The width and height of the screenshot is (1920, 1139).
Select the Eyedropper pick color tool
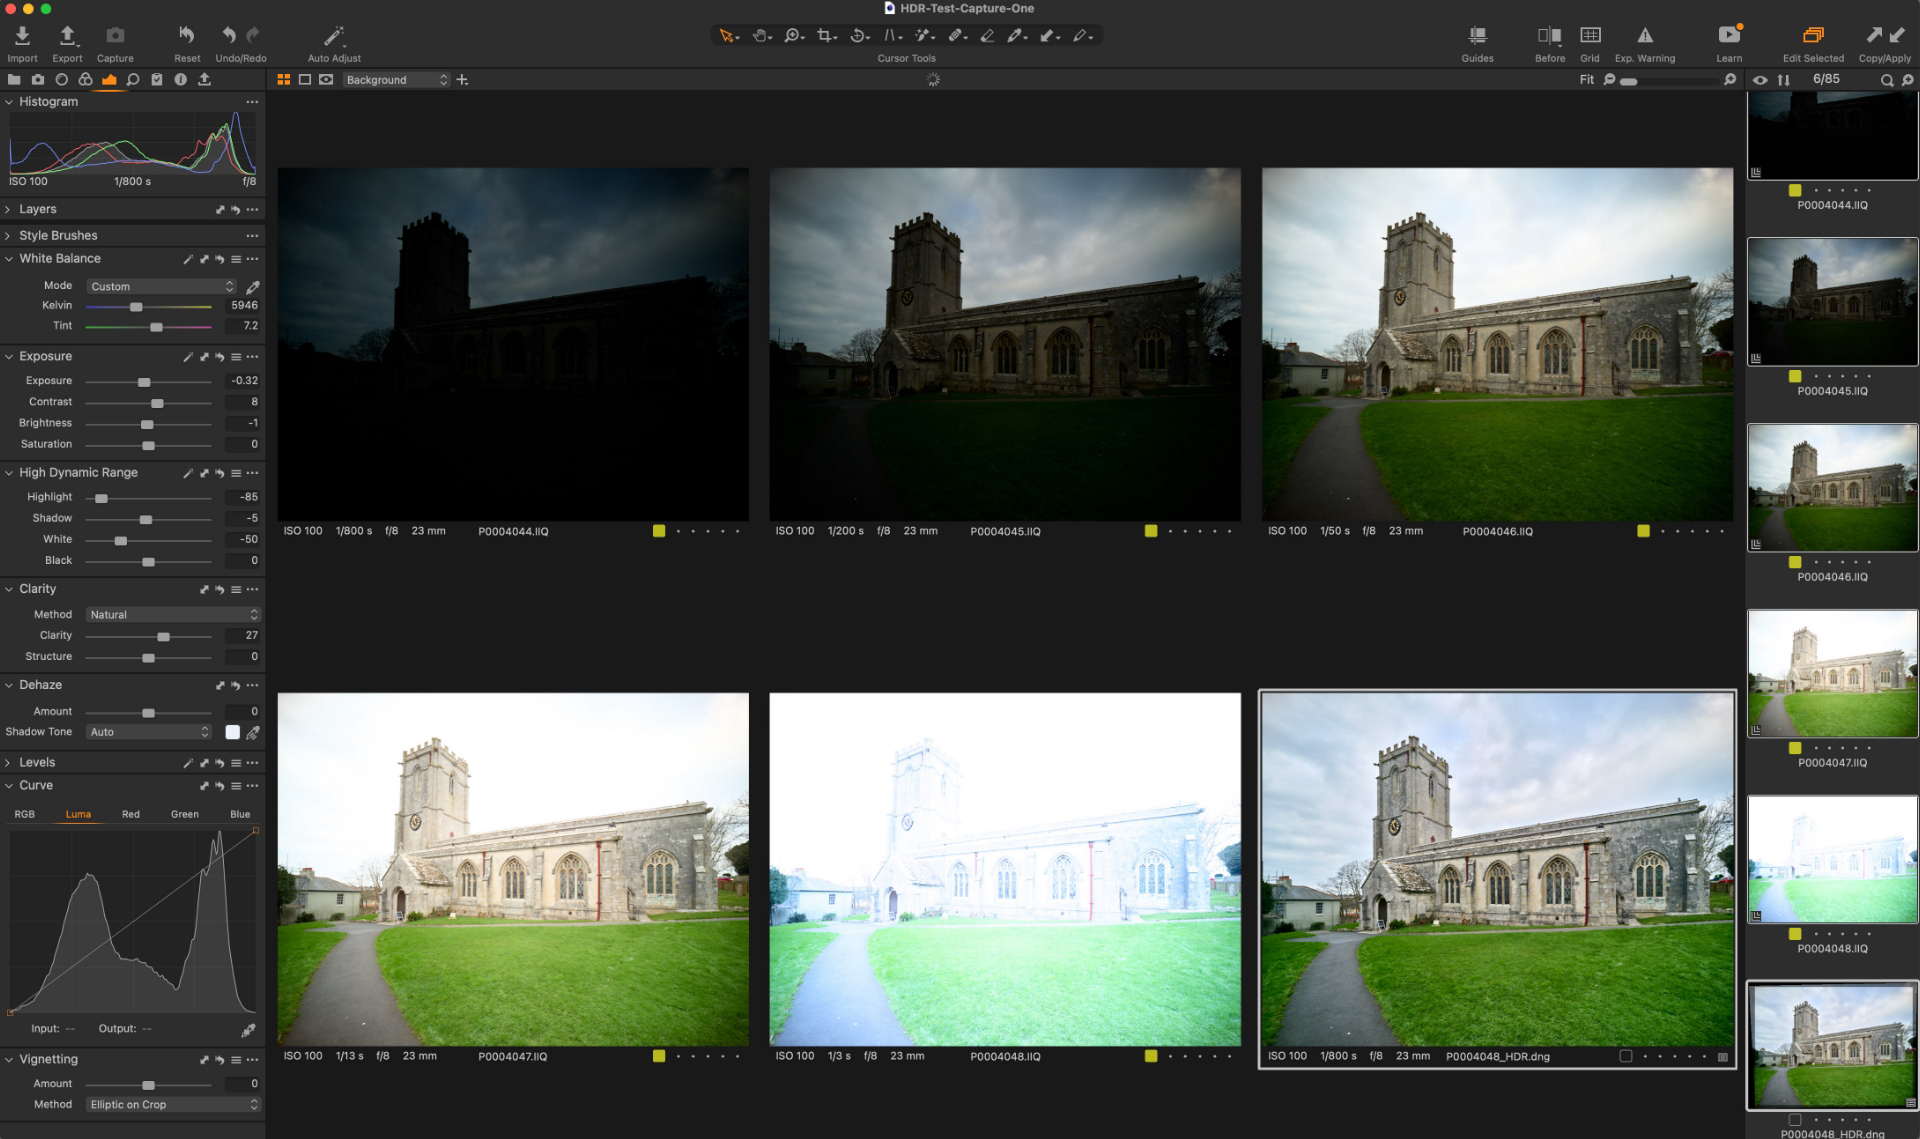1017,35
